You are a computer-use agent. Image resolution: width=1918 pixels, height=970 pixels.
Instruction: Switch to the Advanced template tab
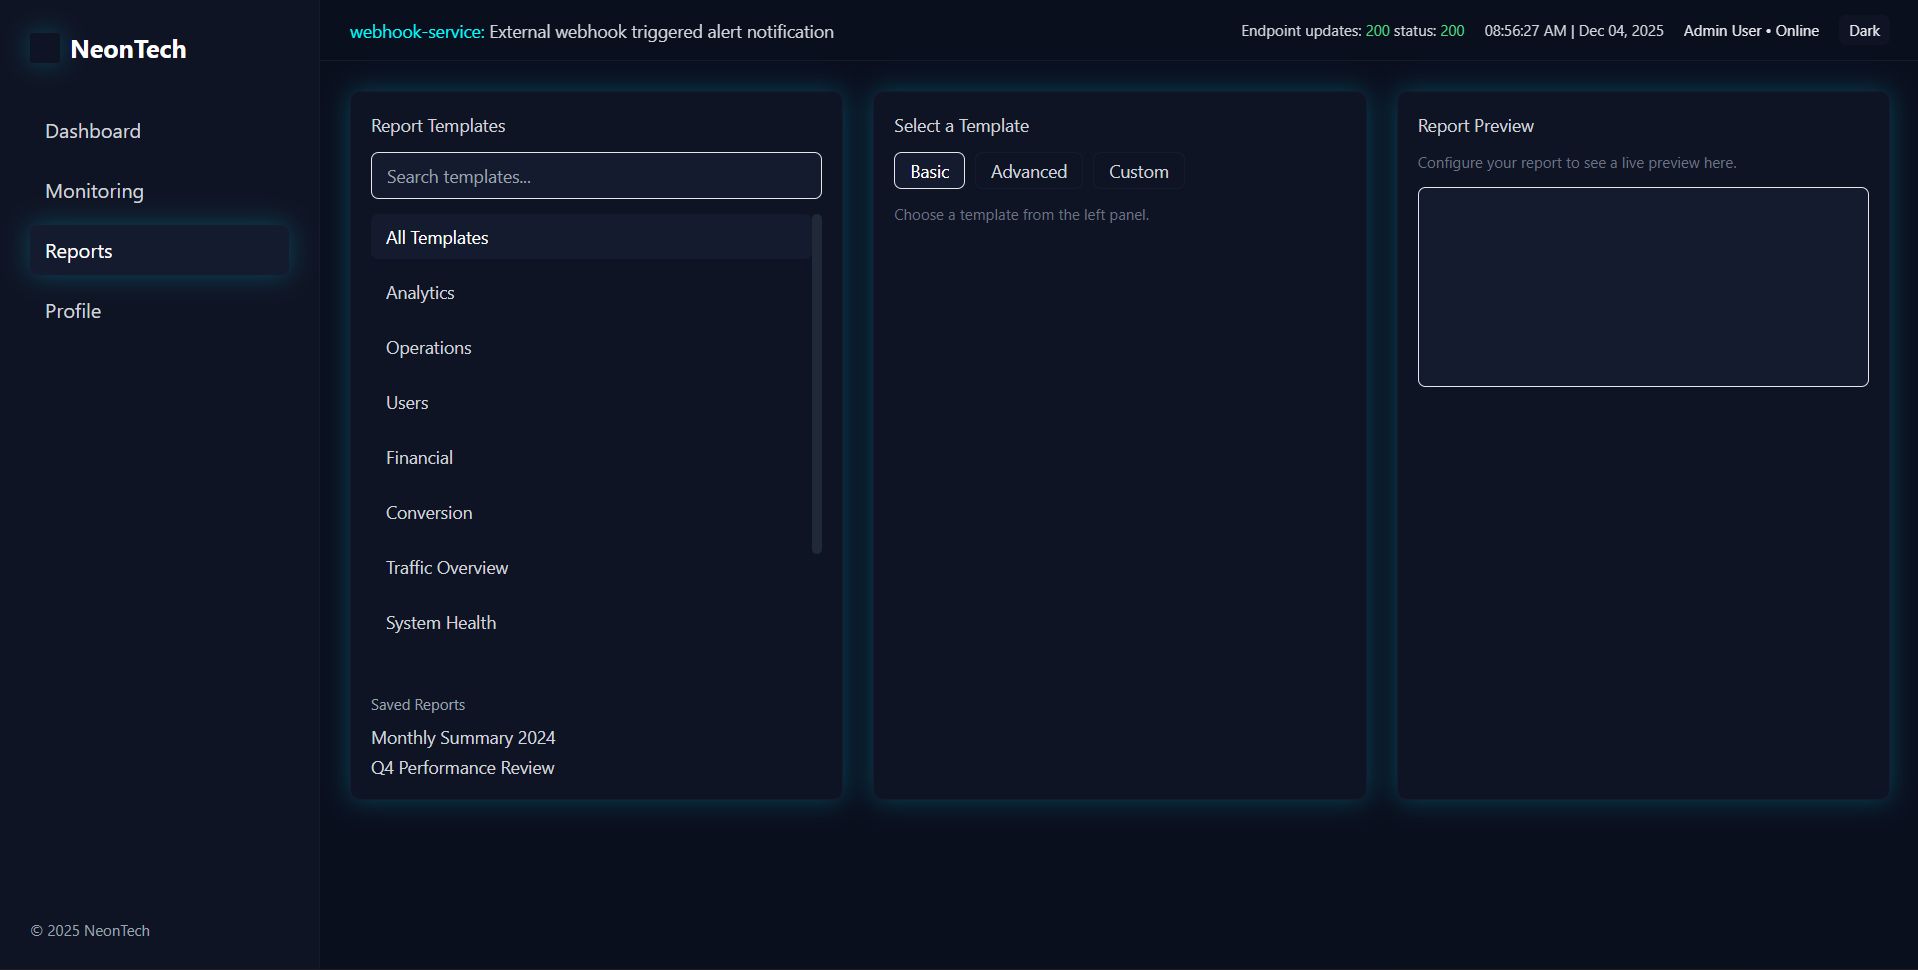pyautogui.click(x=1029, y=171)
